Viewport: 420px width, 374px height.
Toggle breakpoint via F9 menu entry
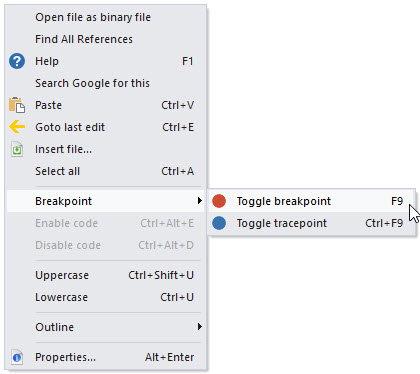click(312, 201)
